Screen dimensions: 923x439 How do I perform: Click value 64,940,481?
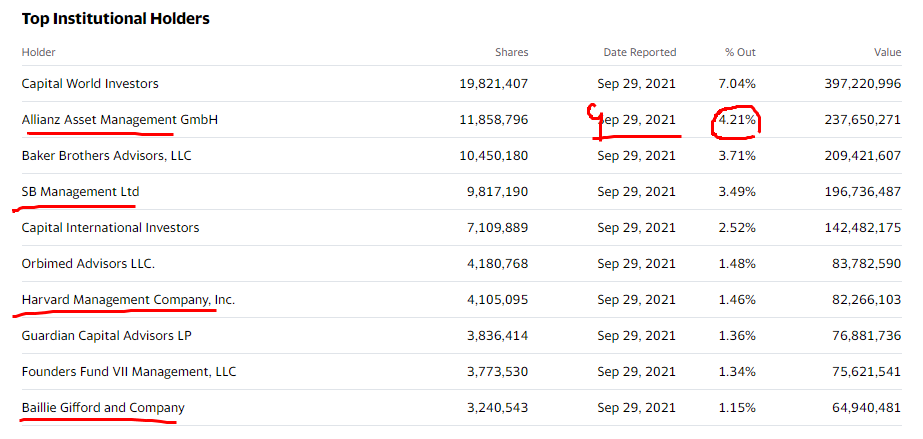click(866, 407)
